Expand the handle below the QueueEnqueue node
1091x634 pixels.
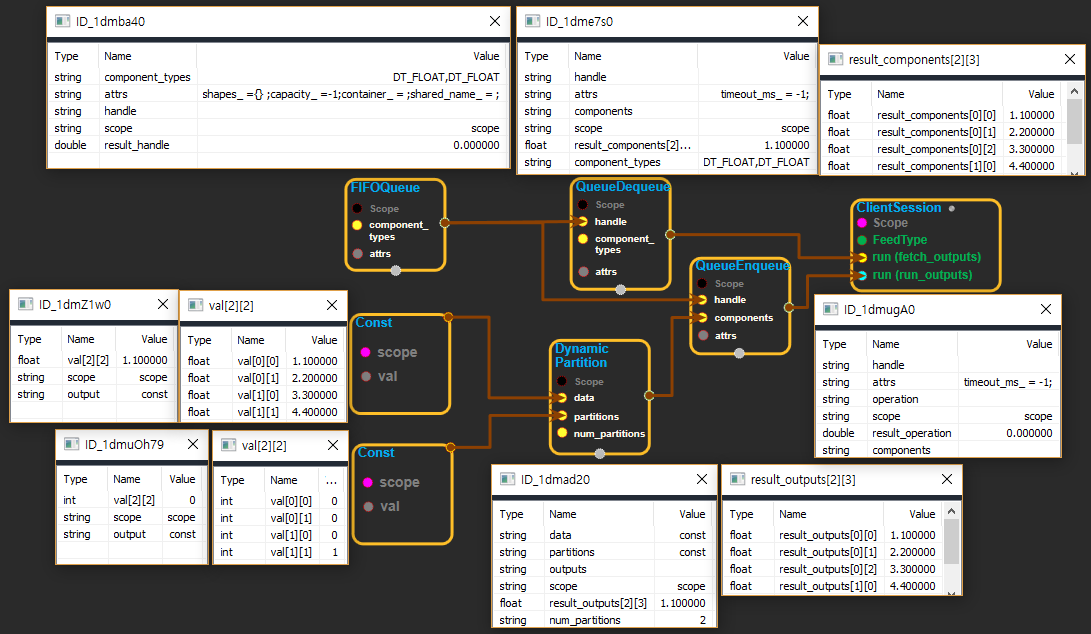[739, 352]
